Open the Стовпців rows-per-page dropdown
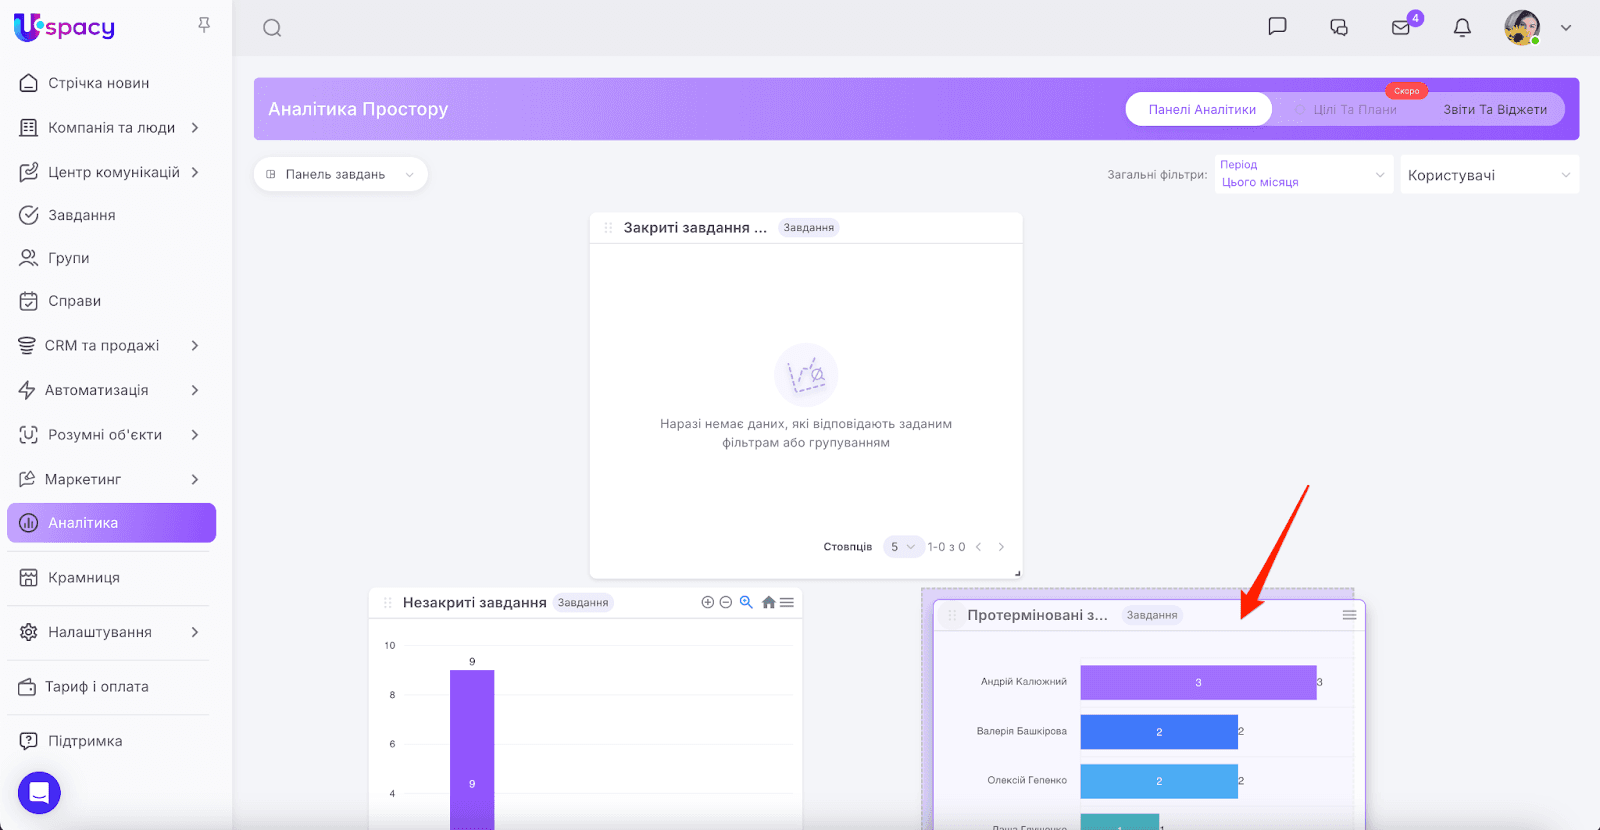Viewport: 1600px width, 830px height. 903,547
